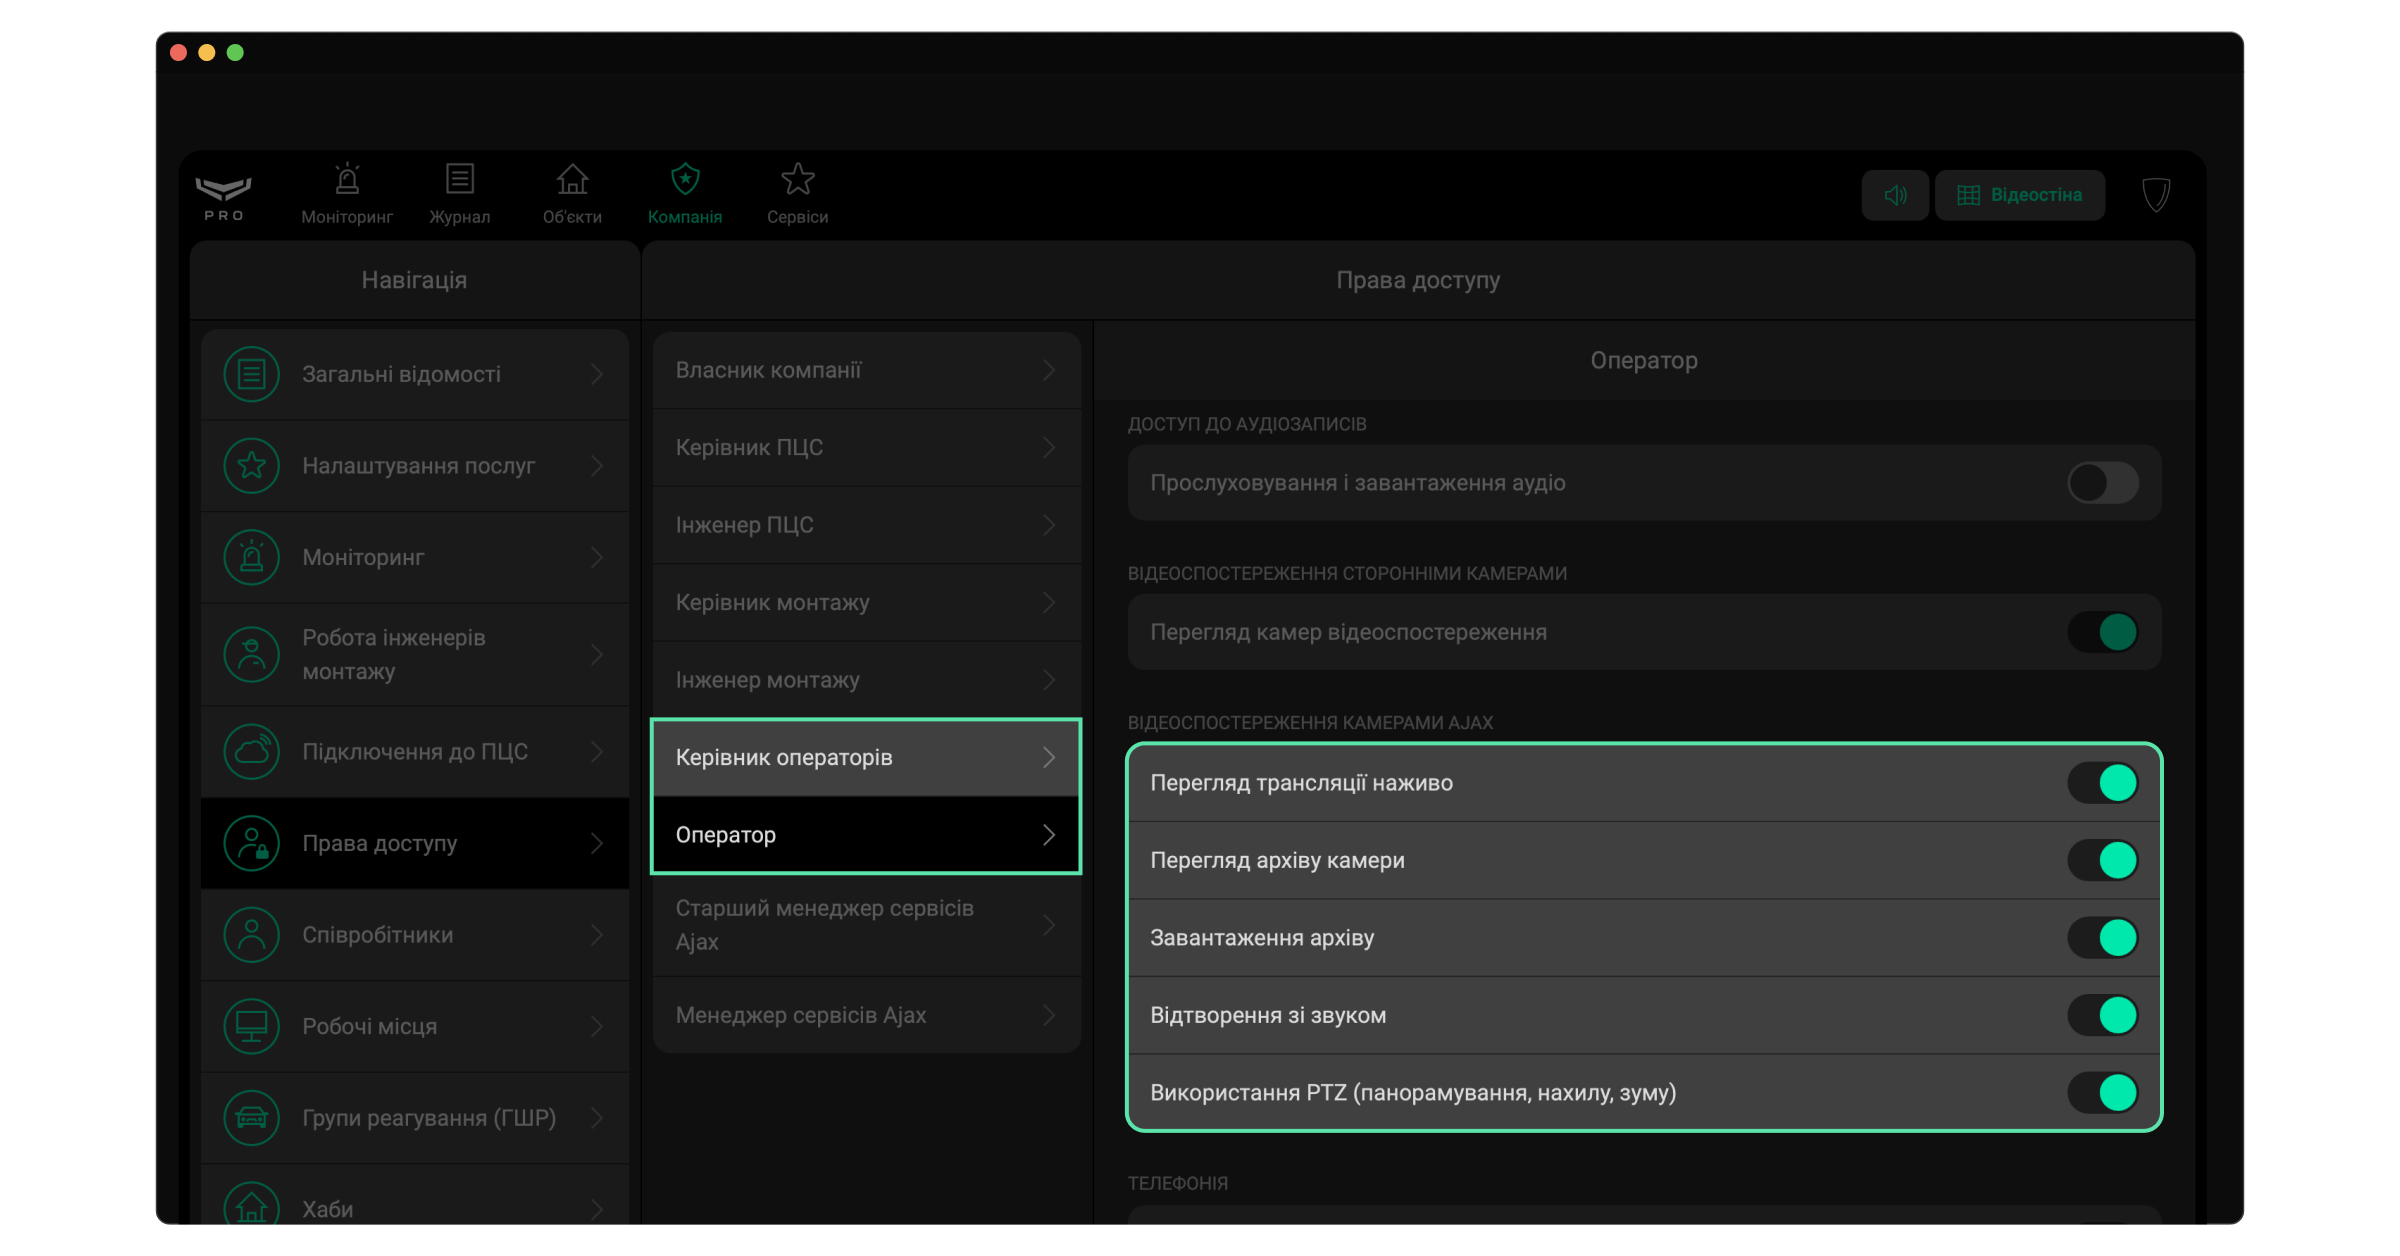Click the Ajax PRO logo icon
Screen dimensions: 2400x1256
tap(223, 195)
